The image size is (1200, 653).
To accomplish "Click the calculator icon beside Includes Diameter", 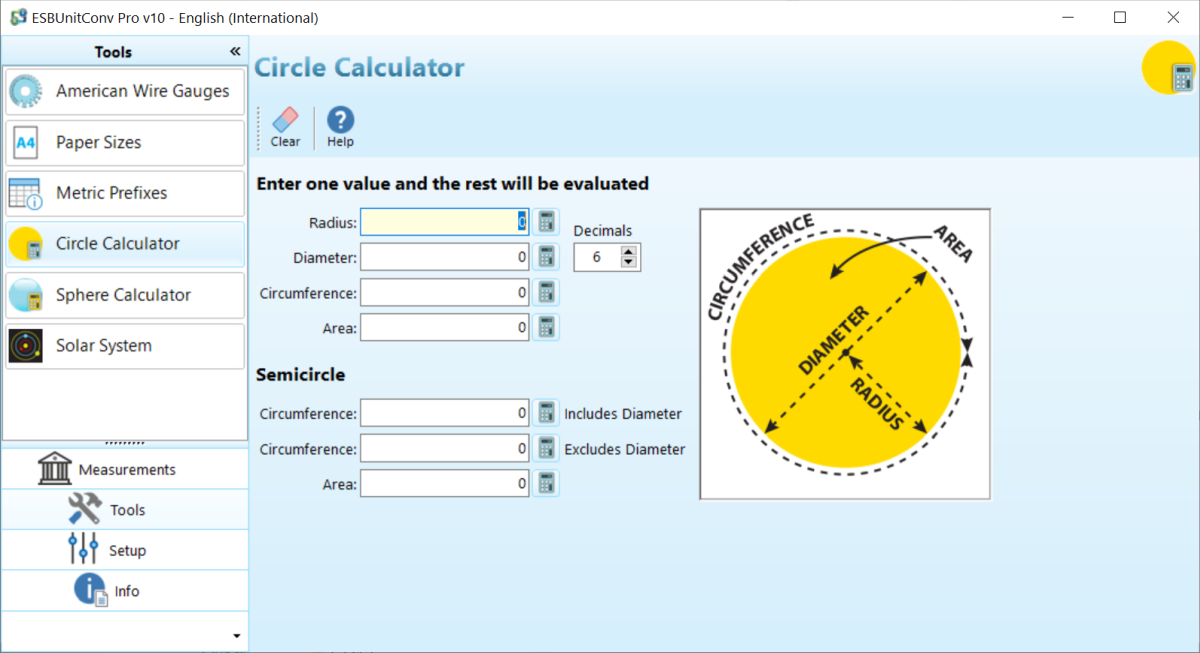I will 546,411.
